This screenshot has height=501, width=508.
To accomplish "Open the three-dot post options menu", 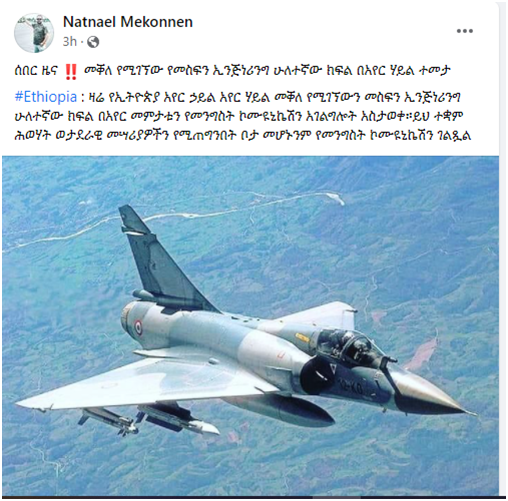I will (x=465, y=31).
